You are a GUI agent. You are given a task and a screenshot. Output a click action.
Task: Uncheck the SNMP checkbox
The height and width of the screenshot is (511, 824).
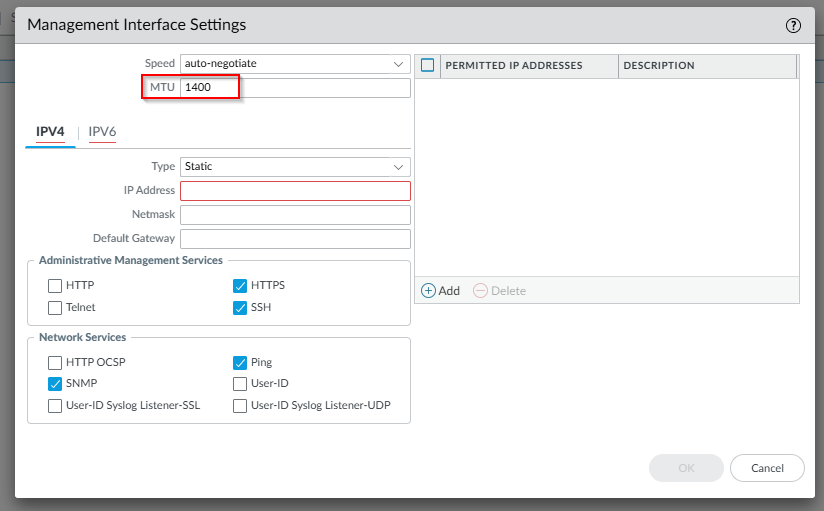[55, 384]
